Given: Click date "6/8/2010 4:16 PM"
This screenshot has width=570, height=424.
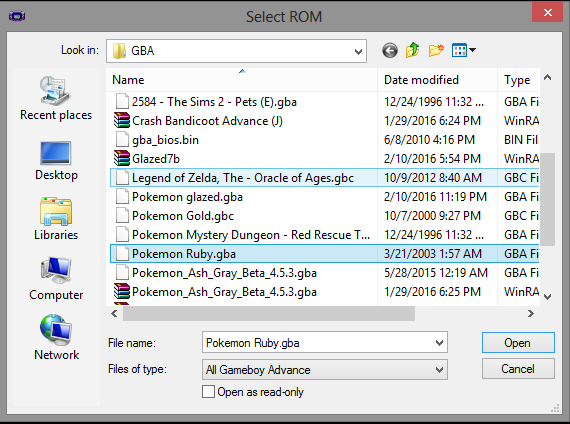Looking at the screenshot, I should coord(430,140).
